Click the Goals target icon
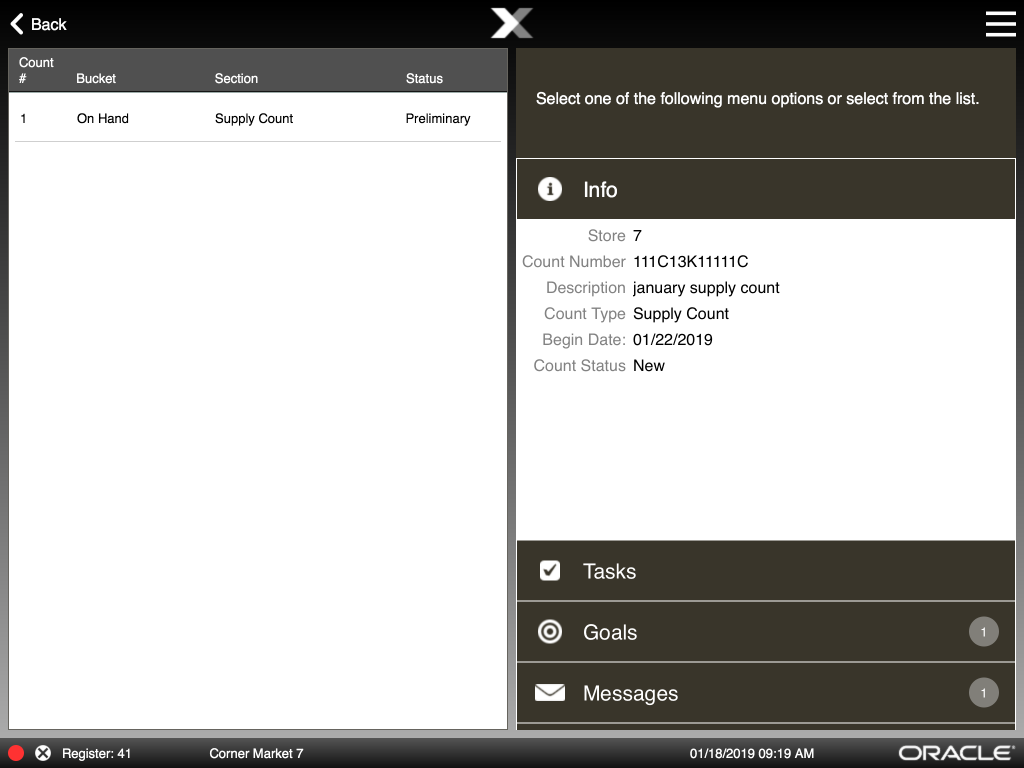The image size is (1024, 768). [x=550, y=632]
